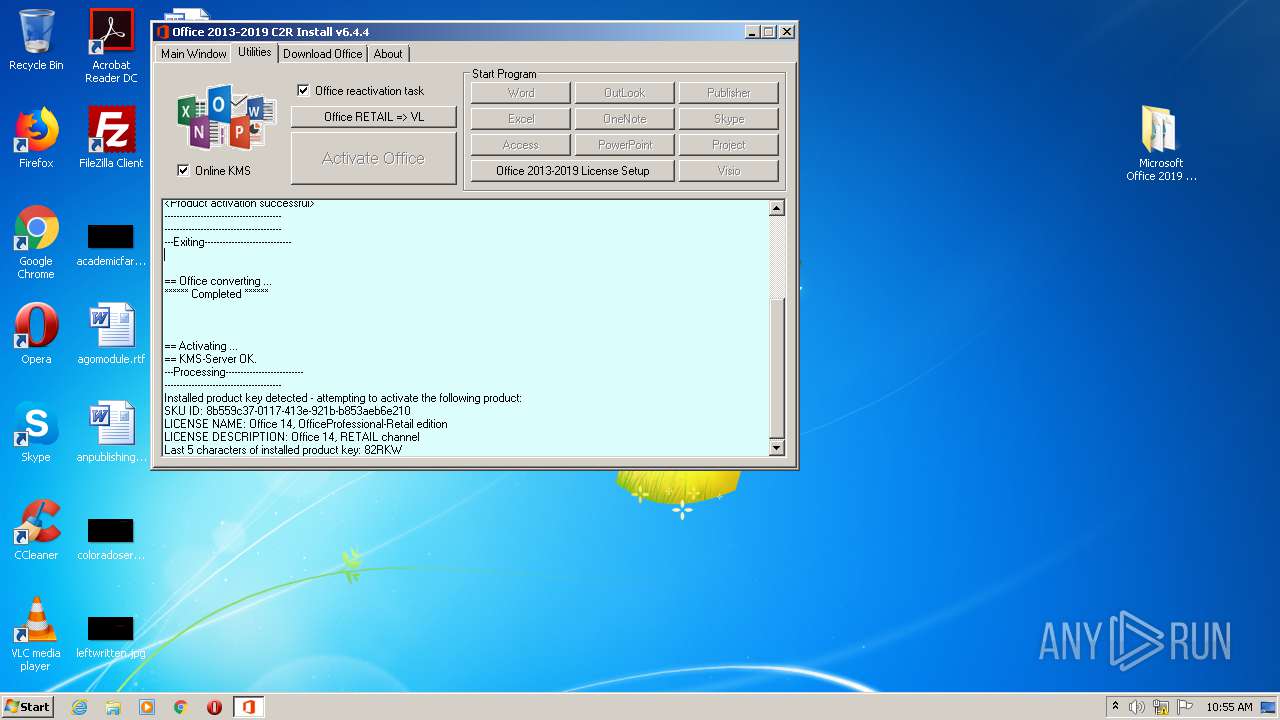Open agomodule.rtf document icon
Image resolution: width=1280 pixels, height=720 pixels.
[x=111, y=334]
